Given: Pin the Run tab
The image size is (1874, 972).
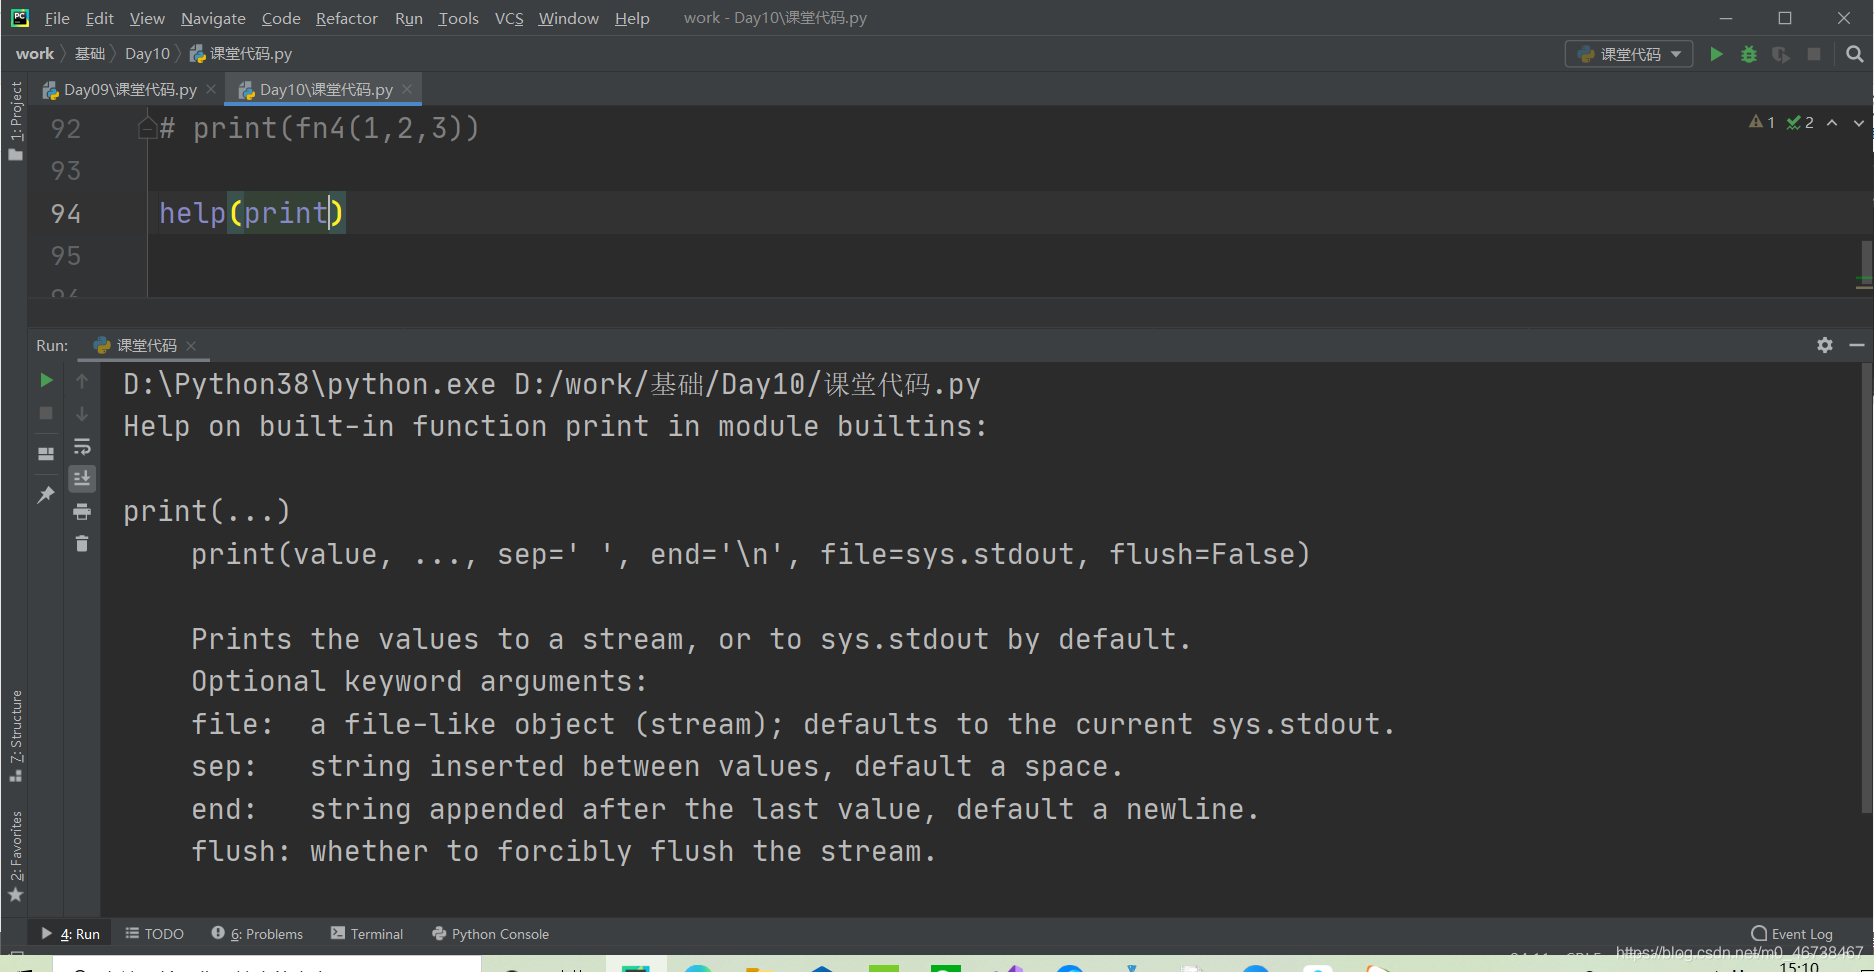Looking at the screenshot, I should point(46,494).
